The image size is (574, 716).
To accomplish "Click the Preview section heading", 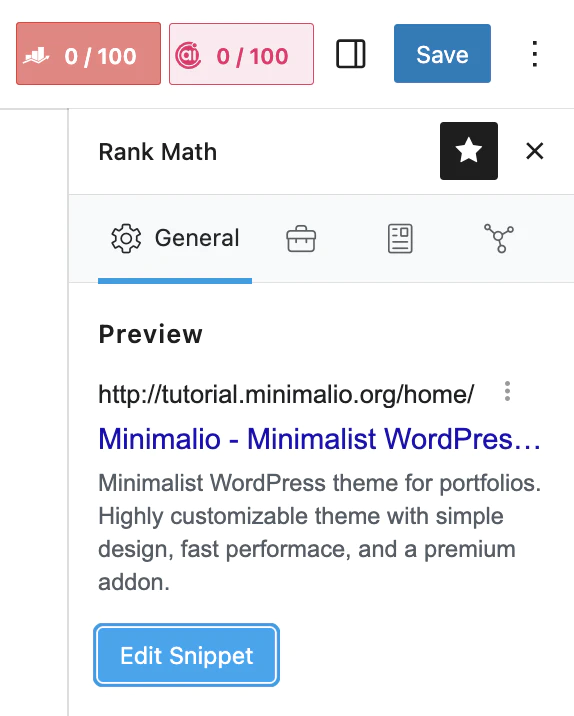I will (151, 334).
